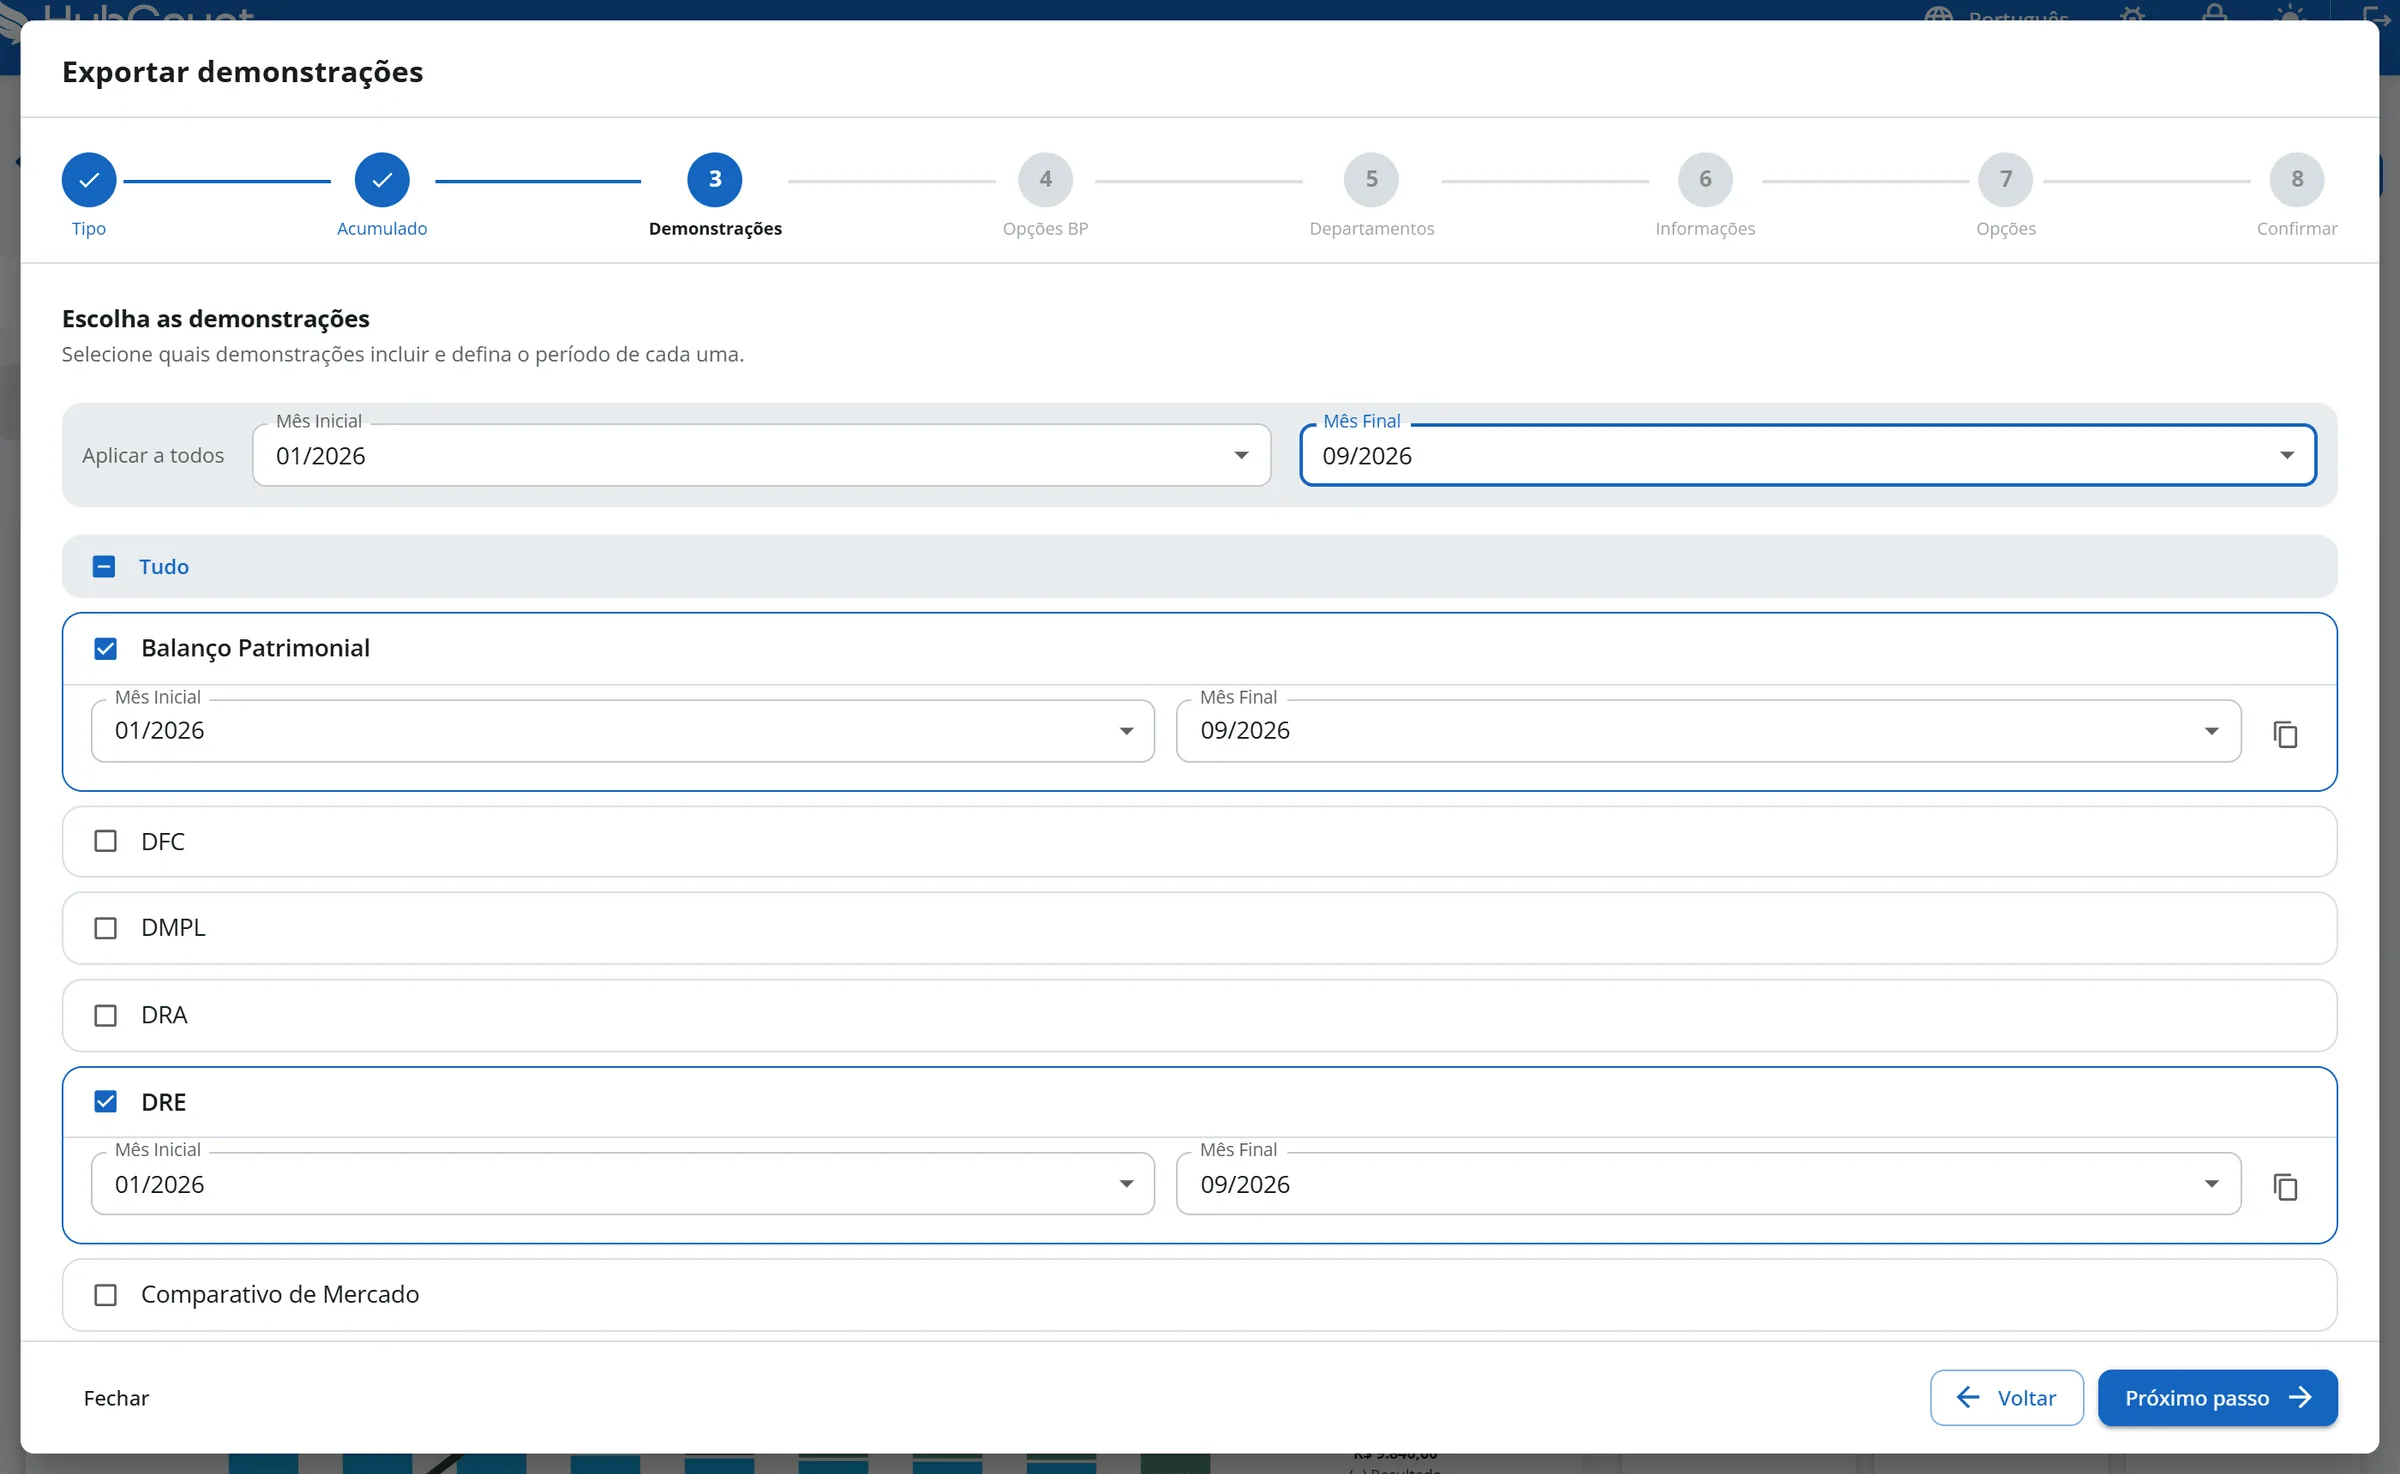Click Próximo passo button
This screenshot has width=2400, height=1474.
point(2217,1398)
